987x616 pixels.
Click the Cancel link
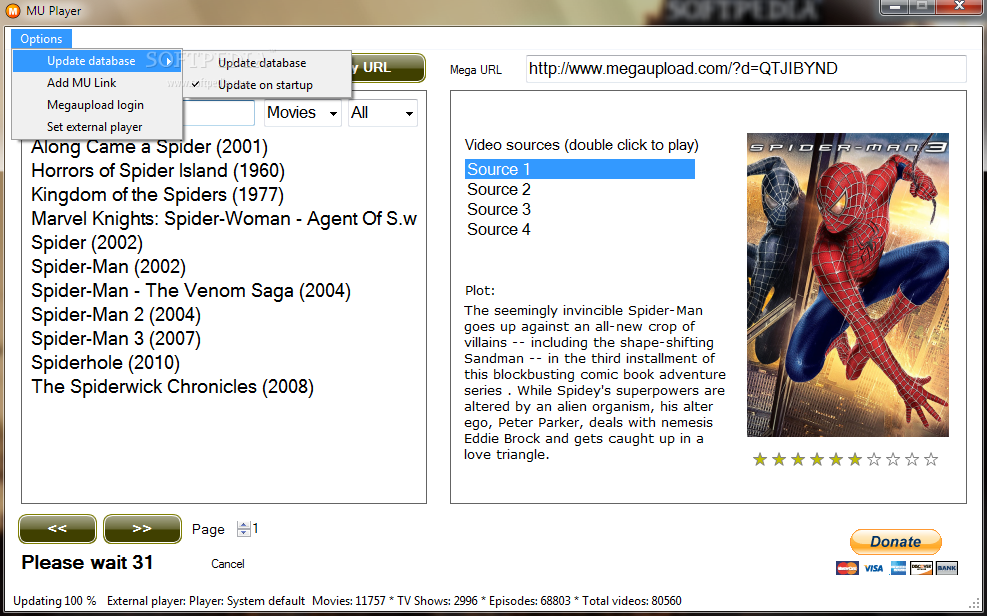click(228, 564)
